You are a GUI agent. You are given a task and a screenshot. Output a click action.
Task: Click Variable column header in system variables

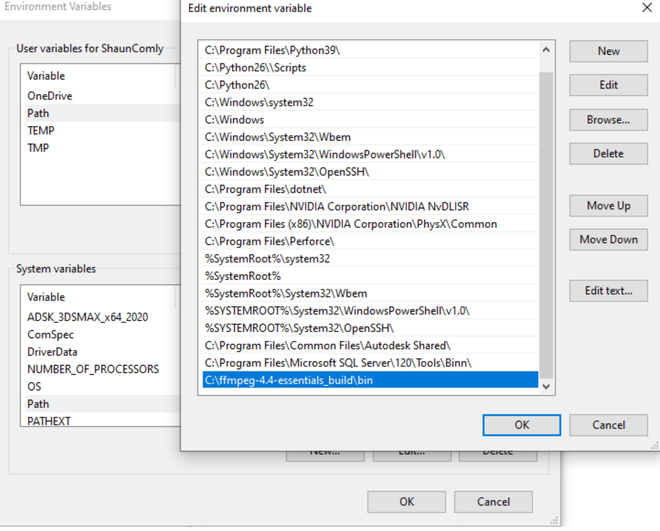pos(99,297)
